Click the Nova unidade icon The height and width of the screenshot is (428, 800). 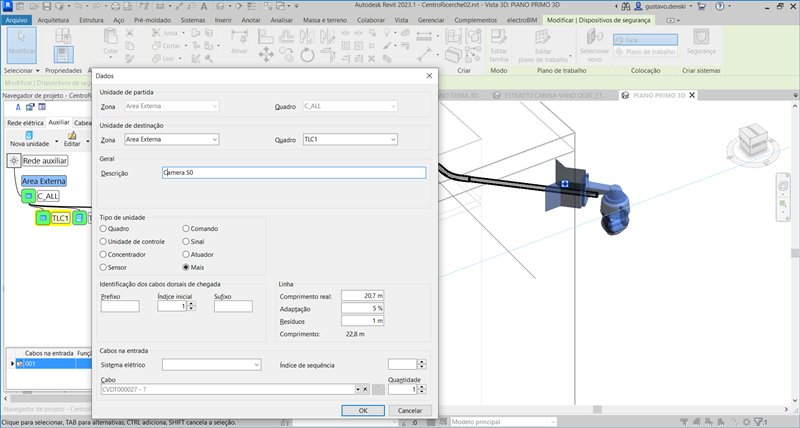(x=29, y=135)
